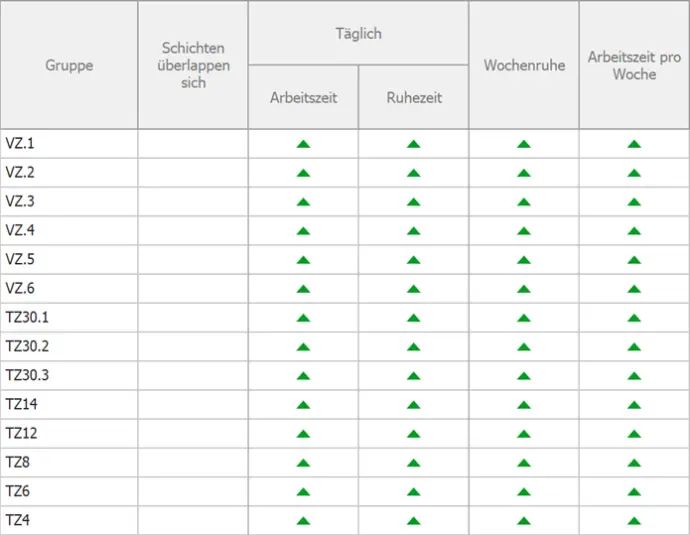Click the Arbeitszeit pro Woche header
The height and width of the screenshot is (535, 690).
(634, 65)
